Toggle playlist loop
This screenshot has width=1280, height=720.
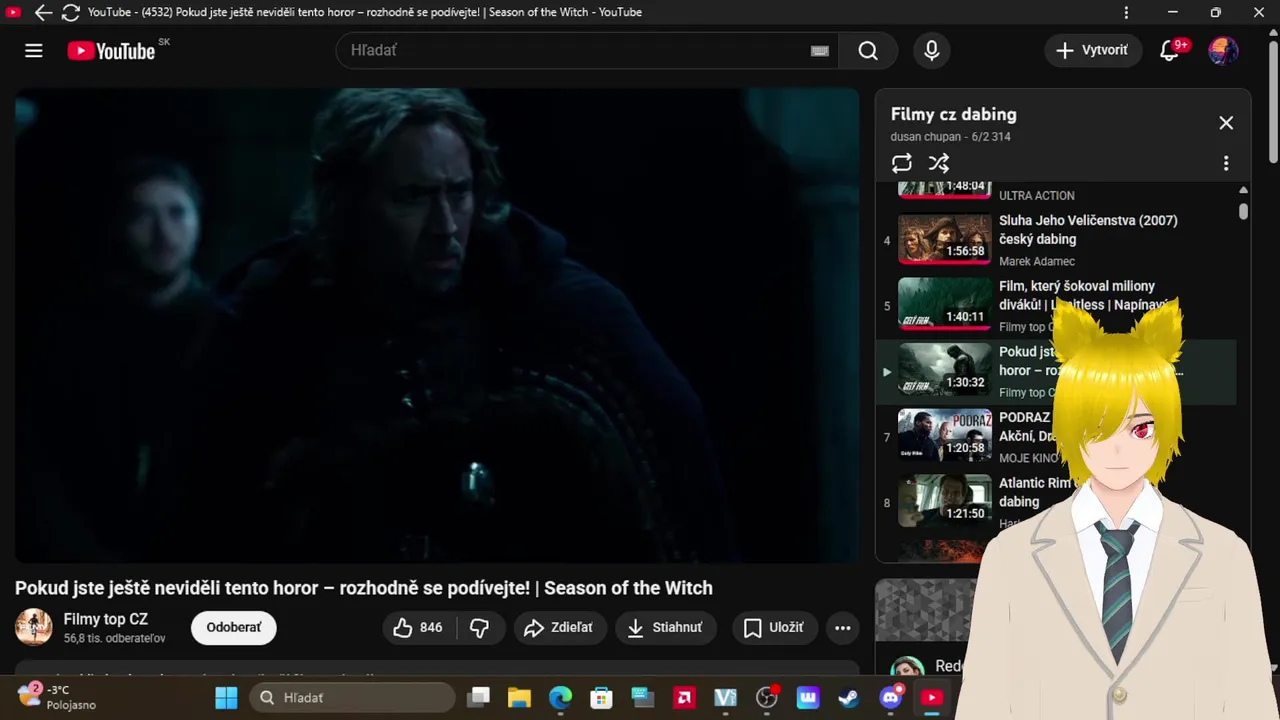[902, 163]
